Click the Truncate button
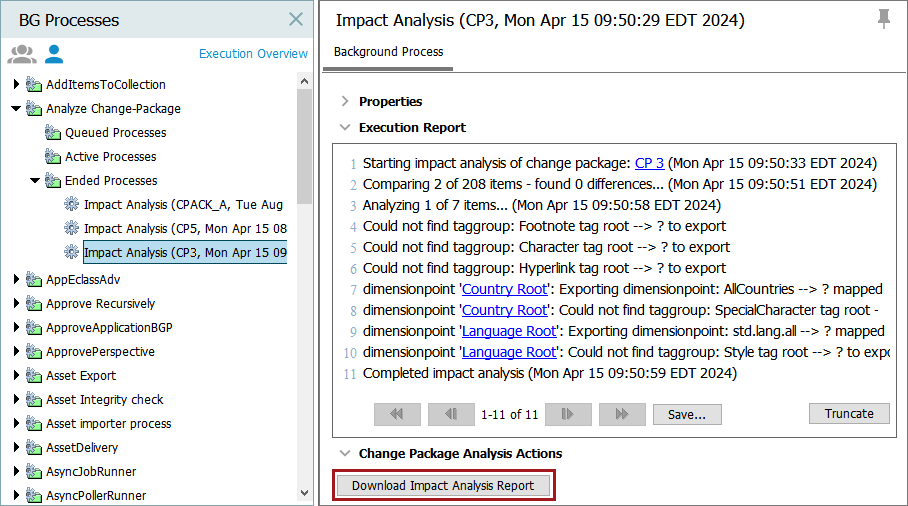 tap(849, 414)
